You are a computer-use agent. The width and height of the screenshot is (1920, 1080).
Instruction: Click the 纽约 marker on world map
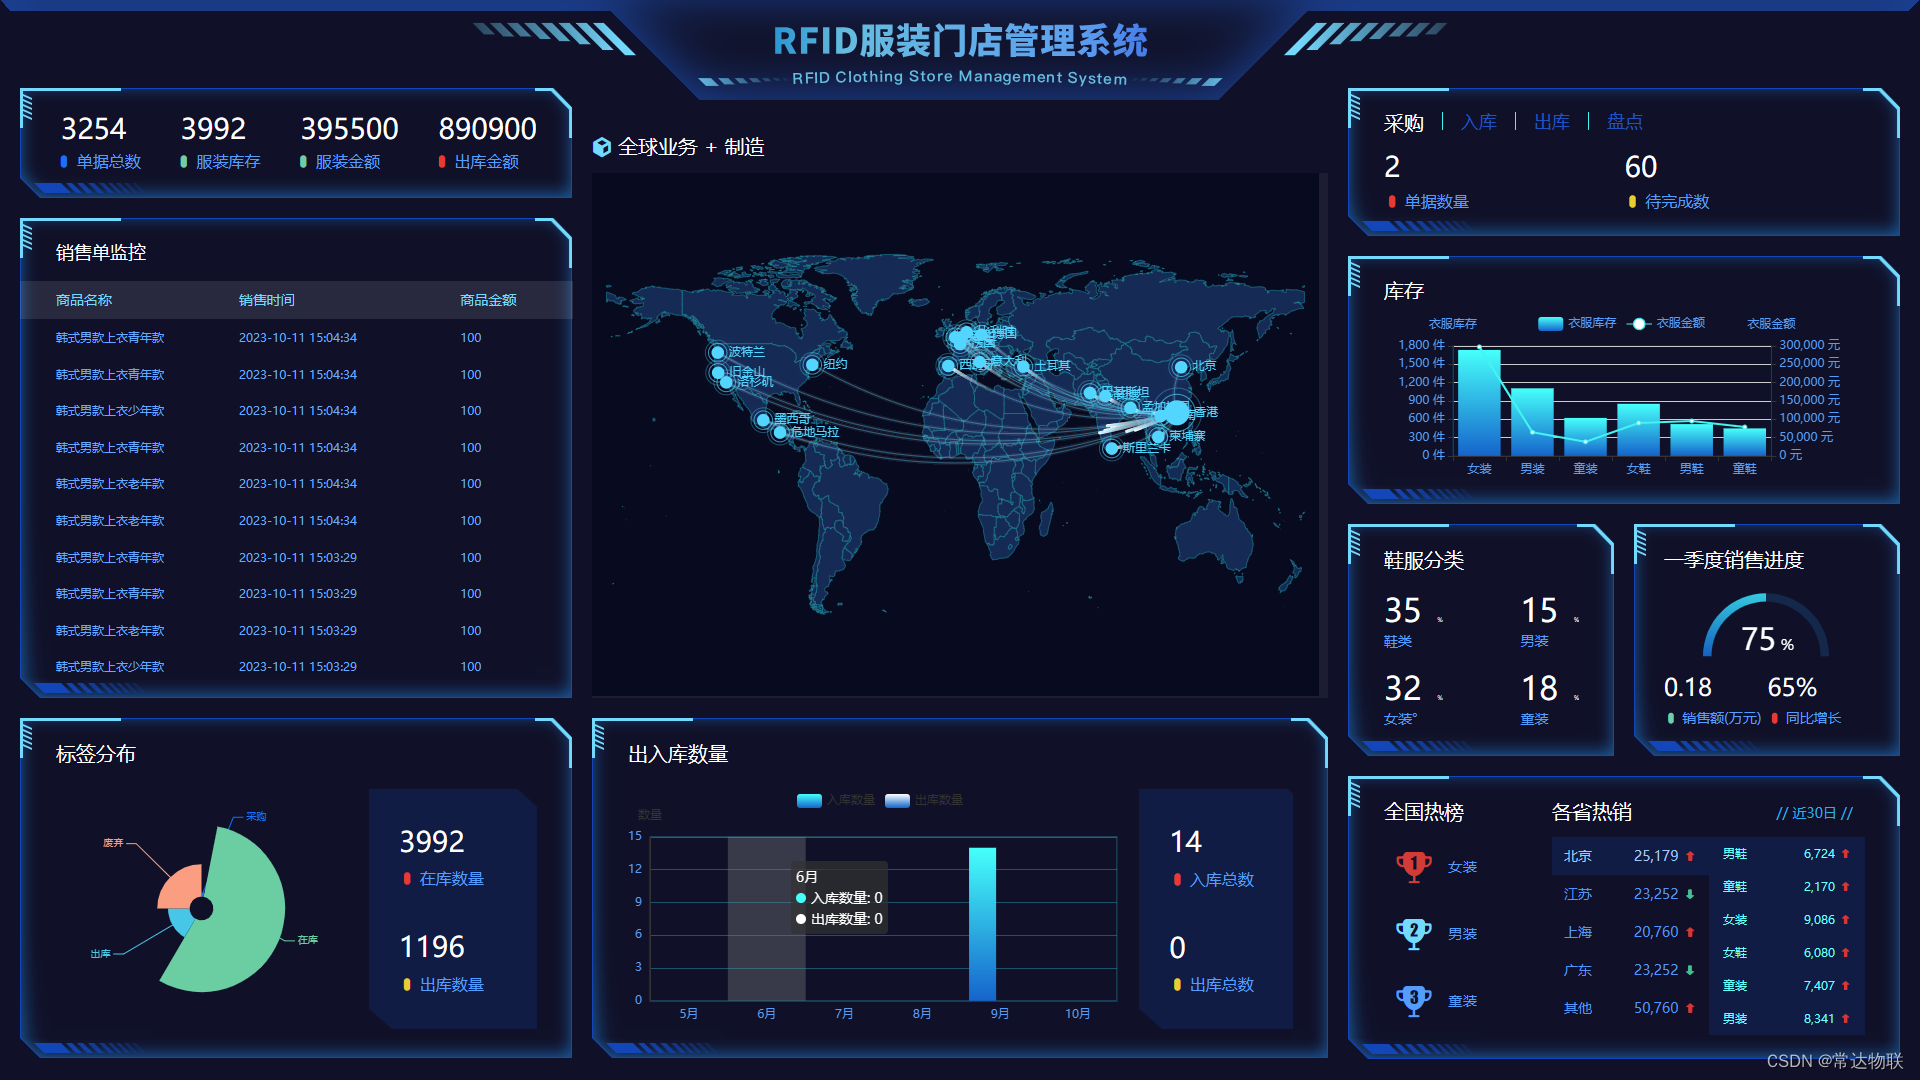tap(812, 365)
